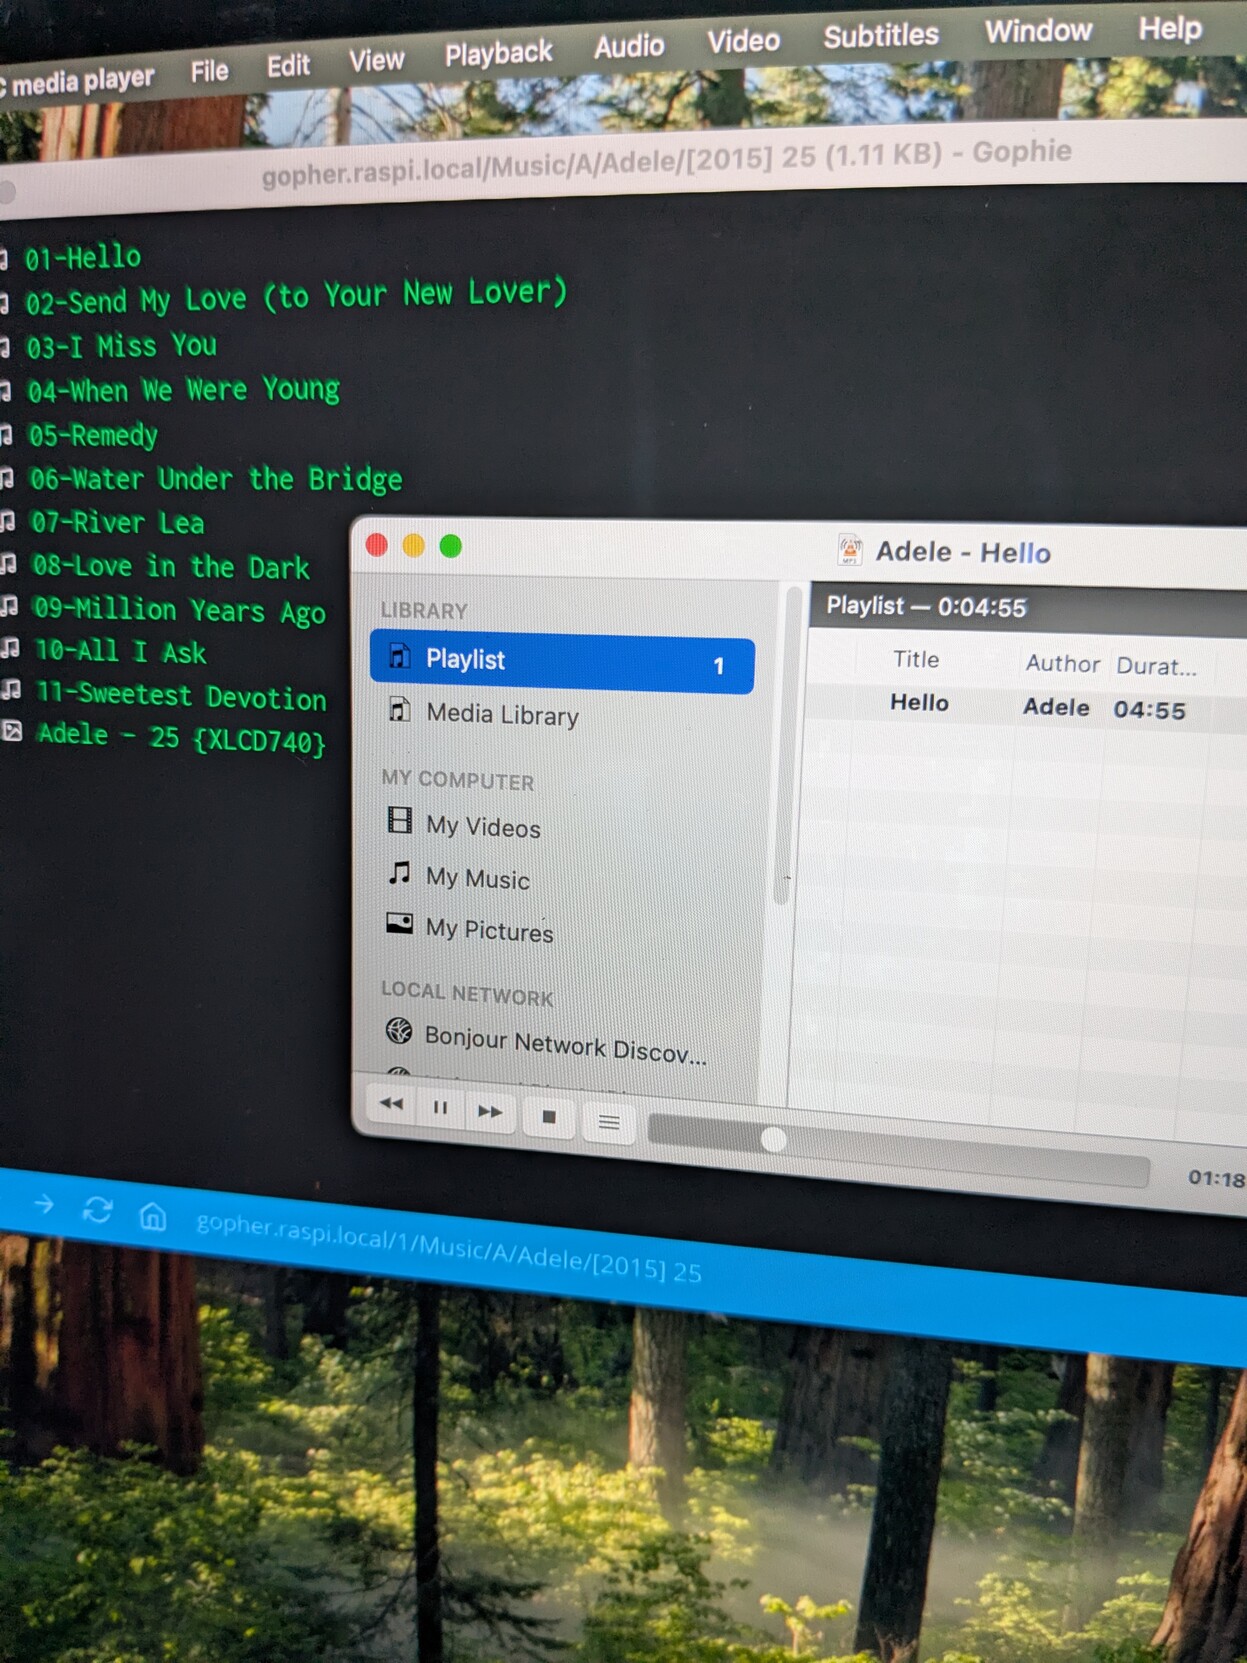Open 08-Love in the Dark track
Image resolution: width=1247 pixels, height=1663 pixels.
[171, 566]
